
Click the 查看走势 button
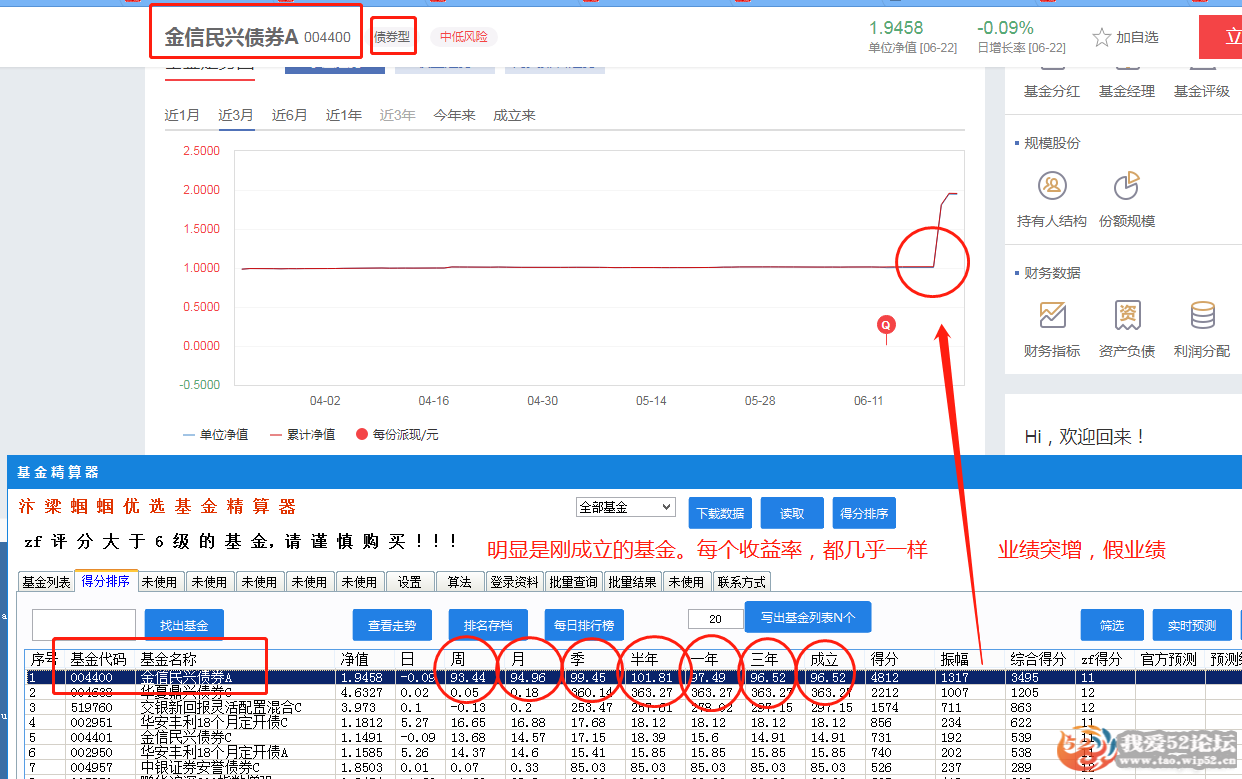[x=392, y=625]
